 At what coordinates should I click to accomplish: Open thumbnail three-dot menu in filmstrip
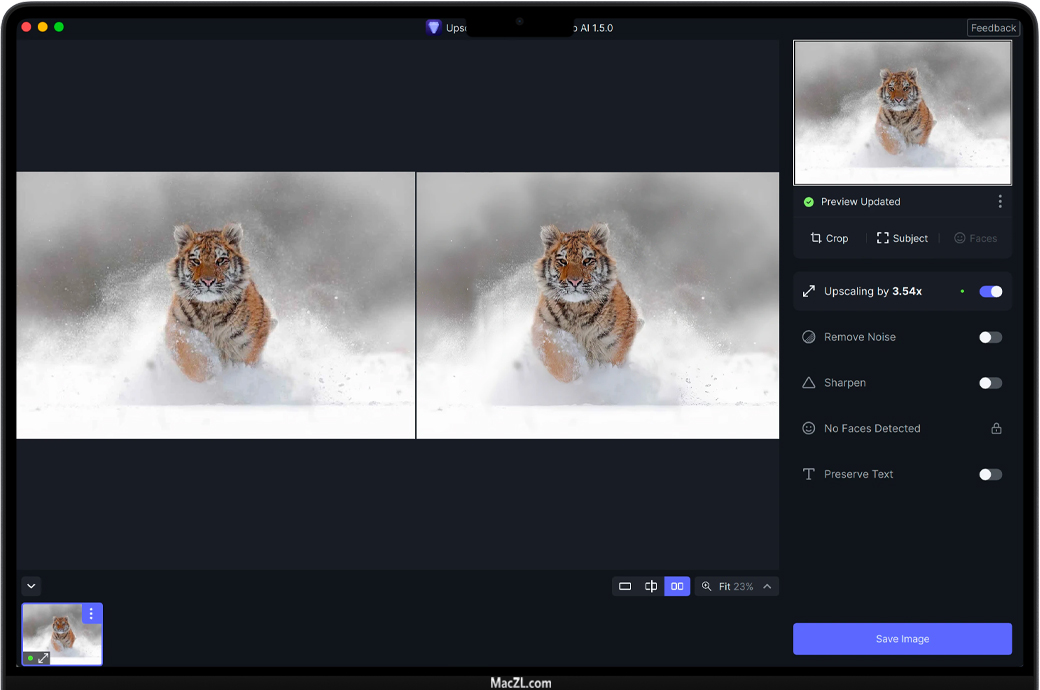91,614
